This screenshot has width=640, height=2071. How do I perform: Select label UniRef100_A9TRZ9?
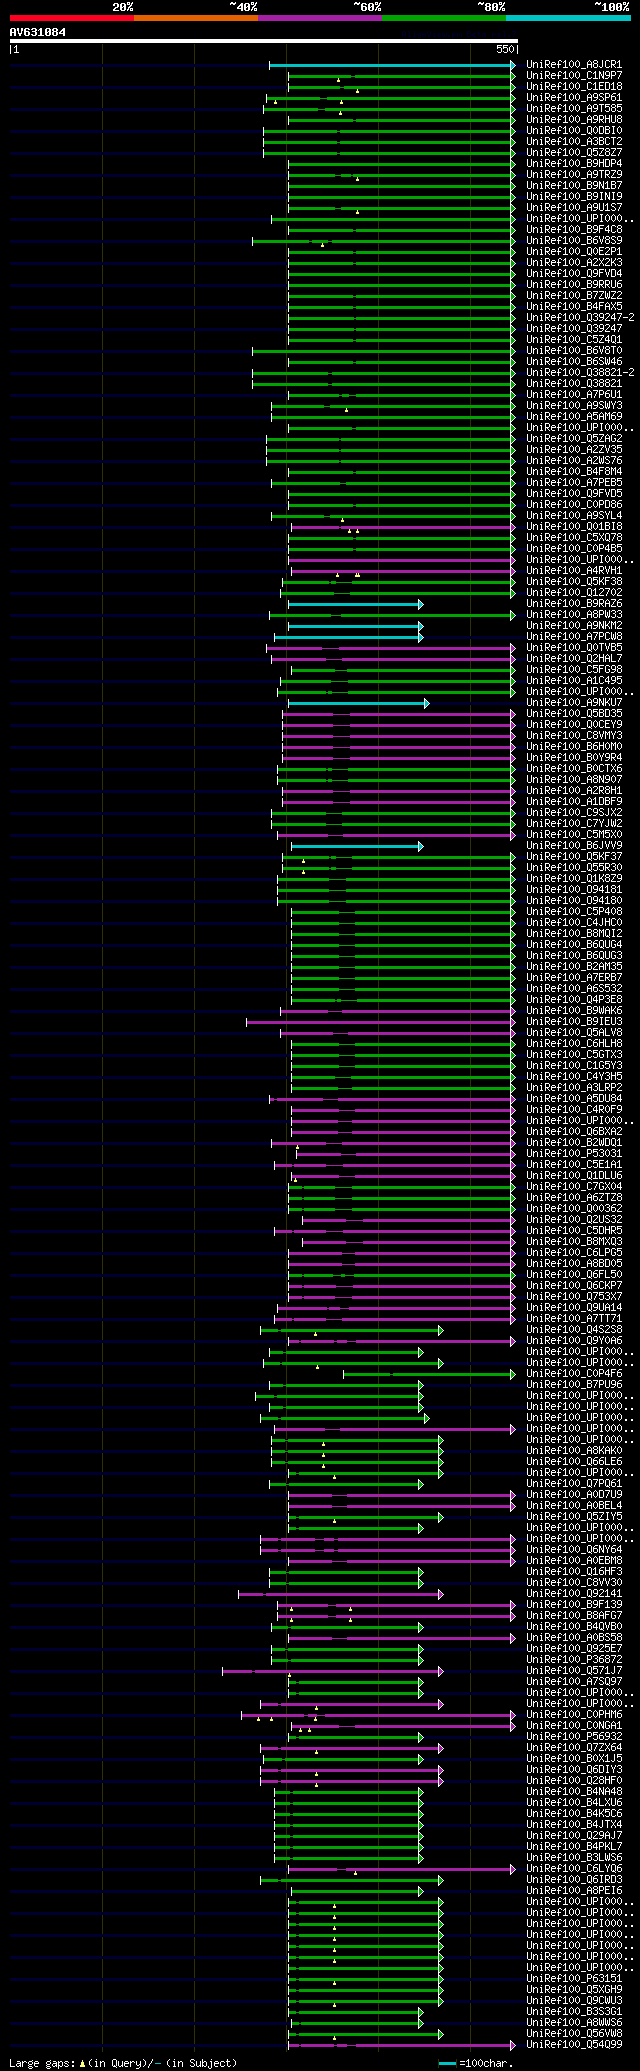[574, 175]
